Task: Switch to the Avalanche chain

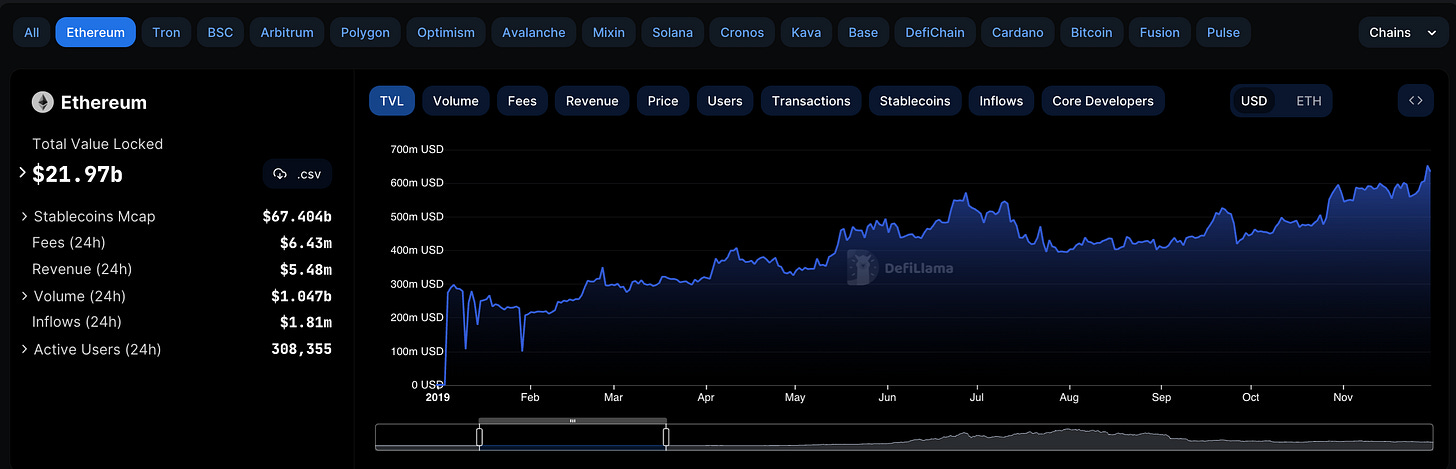Action: (533, 32)
